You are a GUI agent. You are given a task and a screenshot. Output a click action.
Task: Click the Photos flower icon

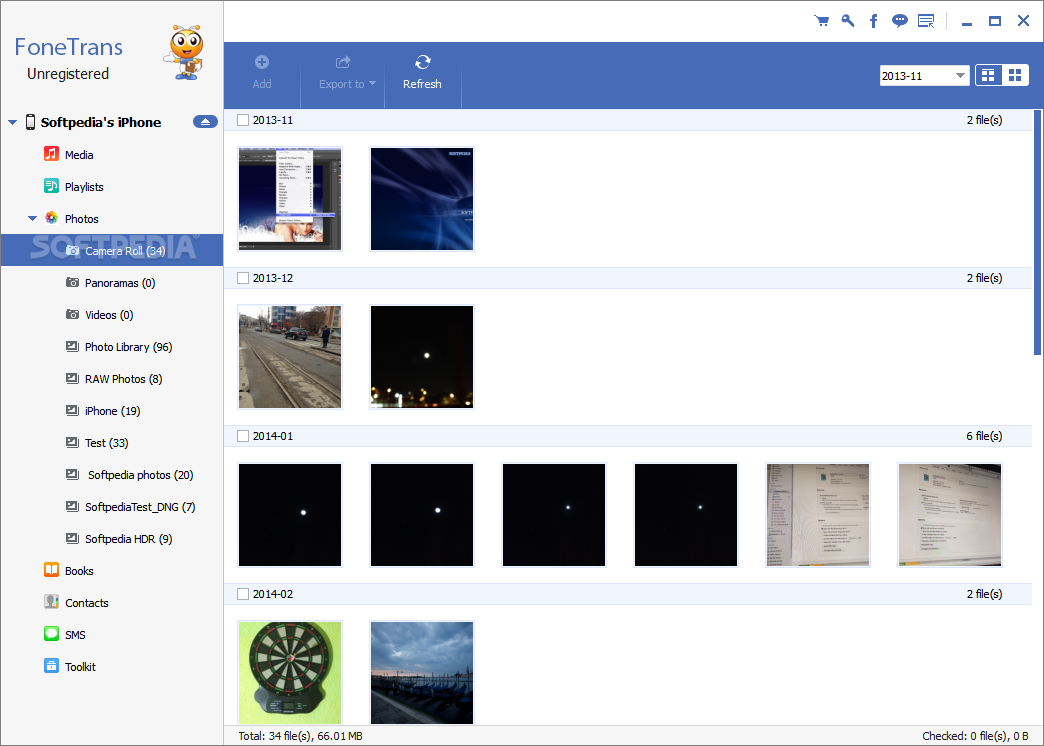[x=51, y=218]
